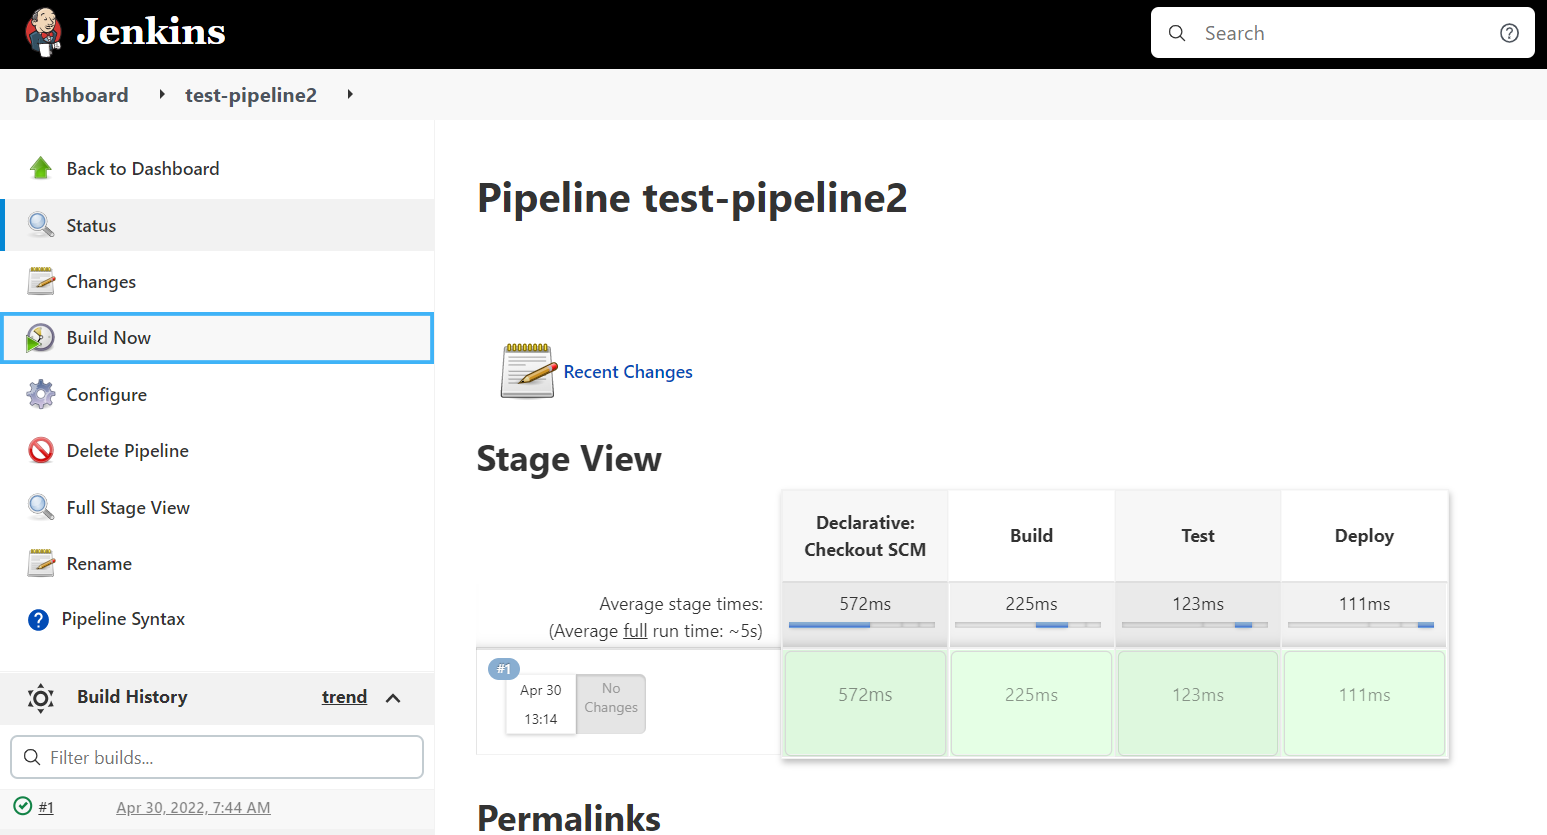1547x835 pixels.
Task: Click the average time bar under 123ms
Action: [1195, 625]
